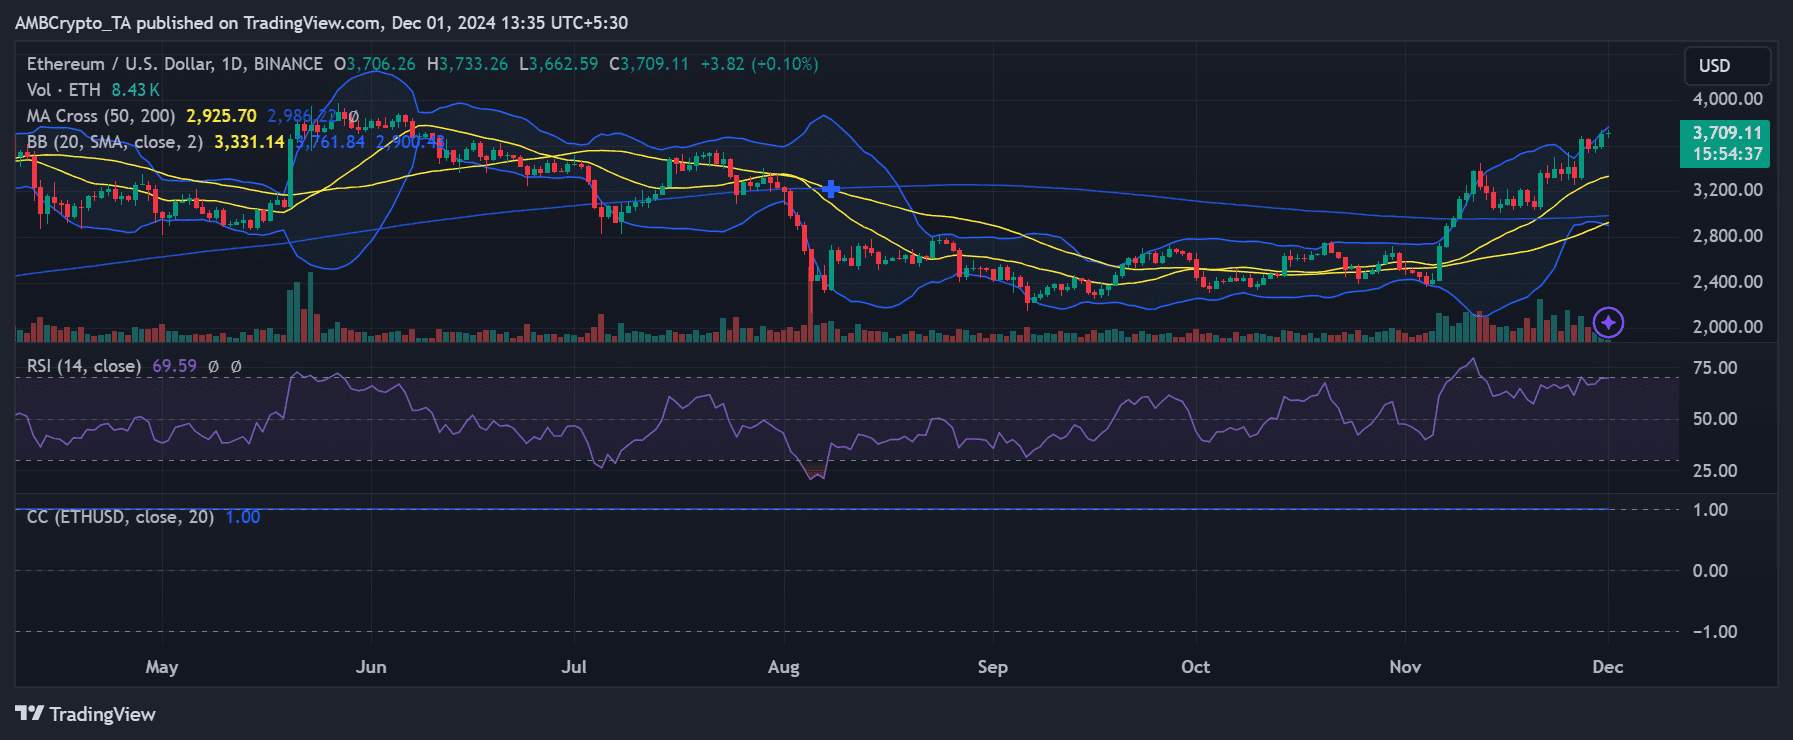The width and height of the screenshot is (1793, 740).
Task: Click the 4,000.00 level on price scale
Action: (1727, 99)
